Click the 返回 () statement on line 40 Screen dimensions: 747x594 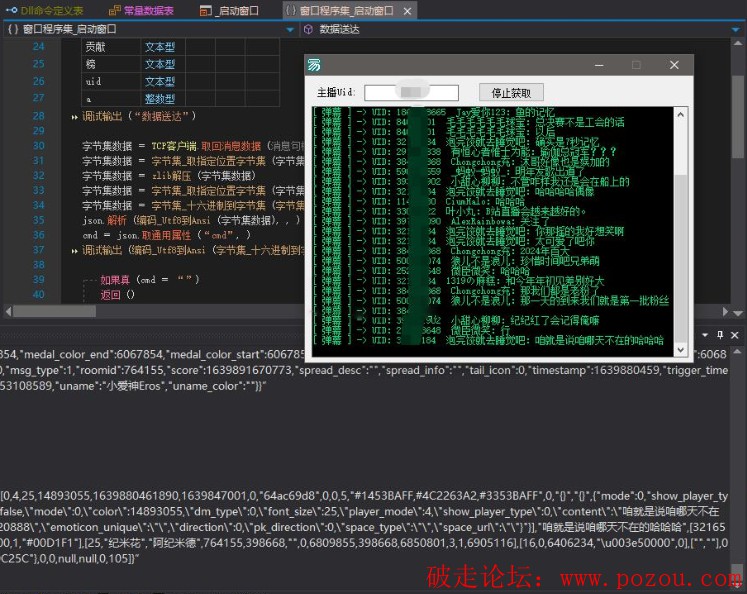coord(117,295)
